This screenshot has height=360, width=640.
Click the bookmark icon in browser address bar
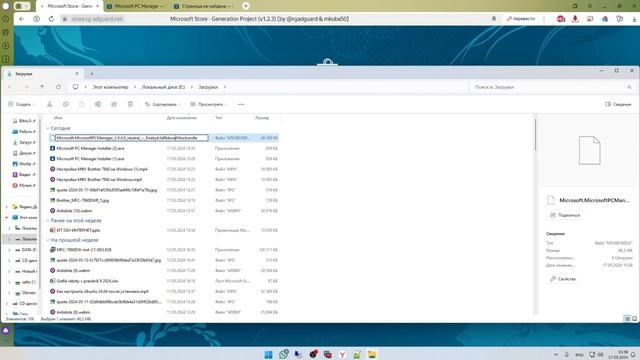[x=493, y=19]
